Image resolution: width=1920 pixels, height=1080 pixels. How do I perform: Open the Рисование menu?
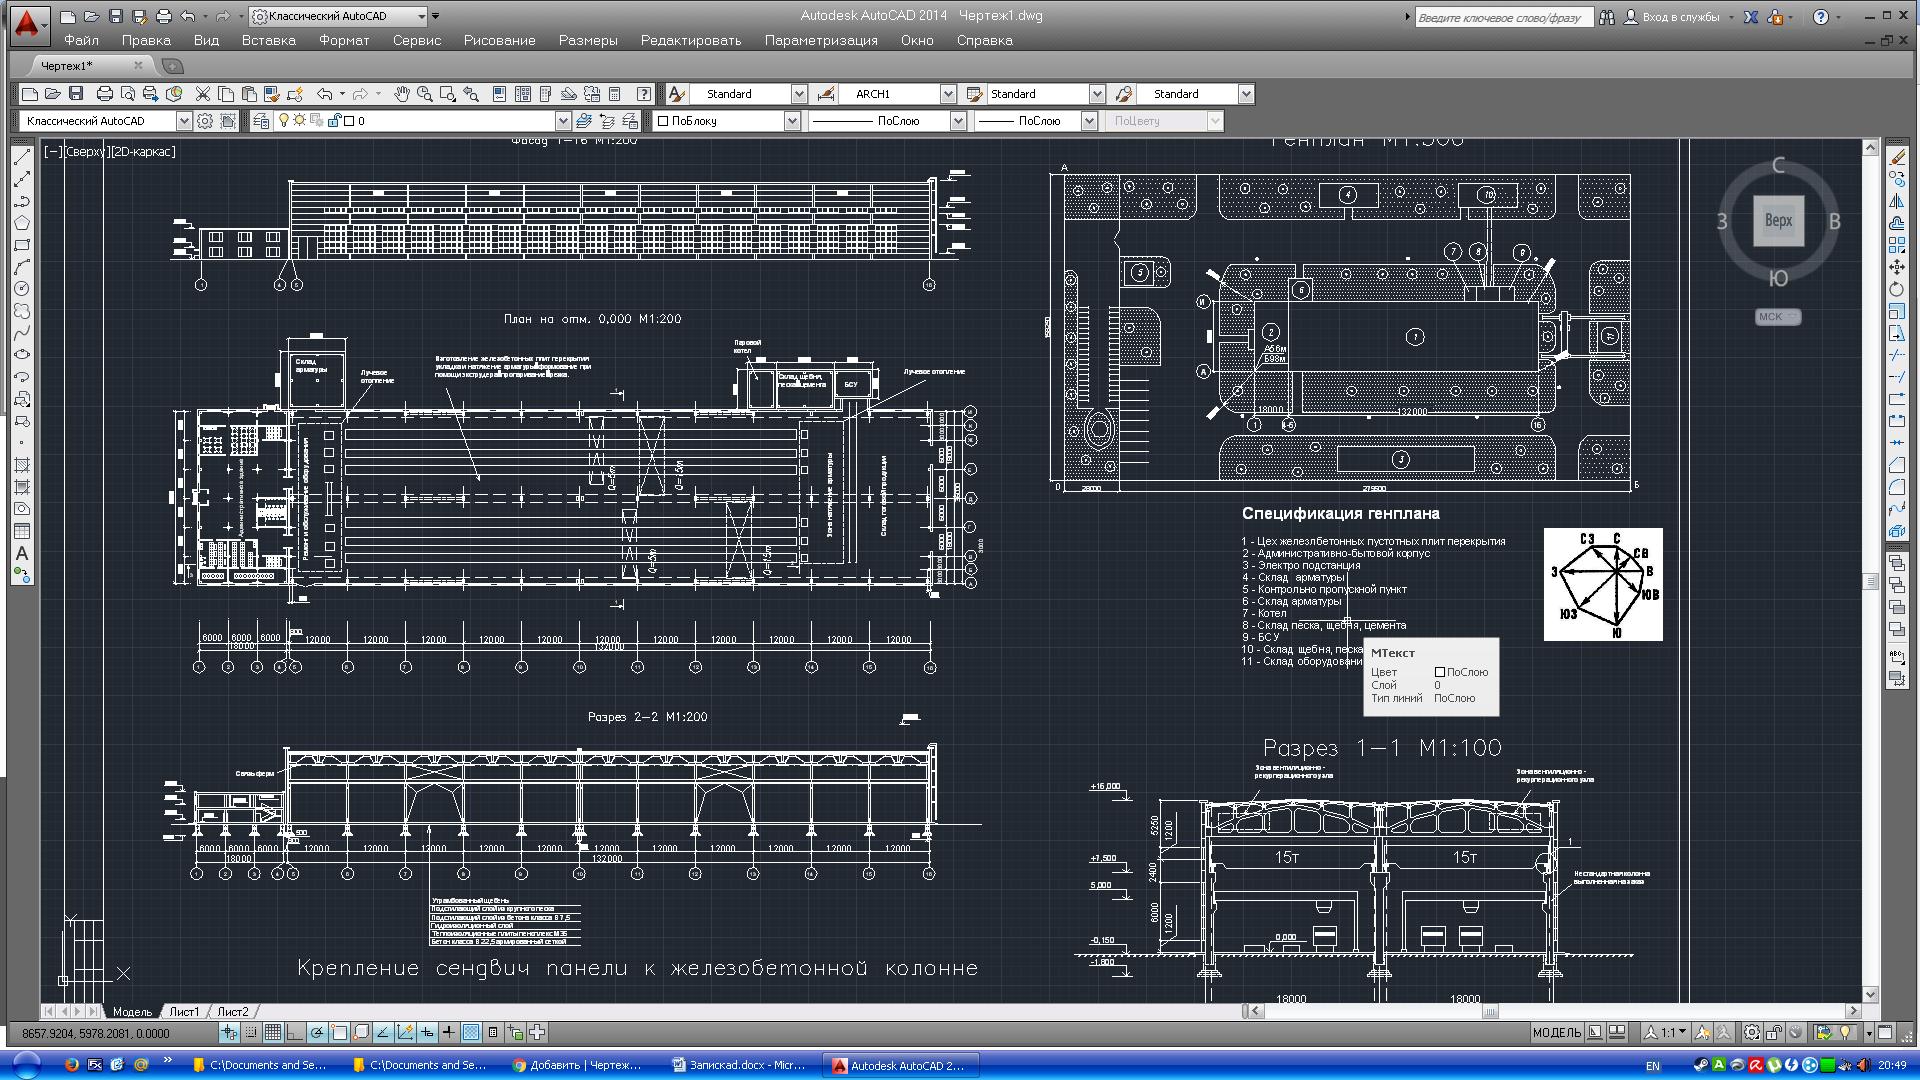coord(500,41)
